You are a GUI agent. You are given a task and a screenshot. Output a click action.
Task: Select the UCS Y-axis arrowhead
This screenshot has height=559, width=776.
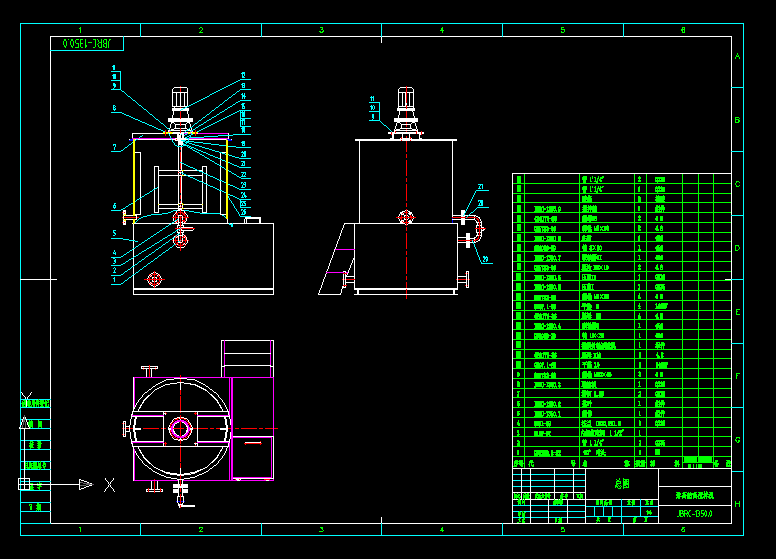24,422
